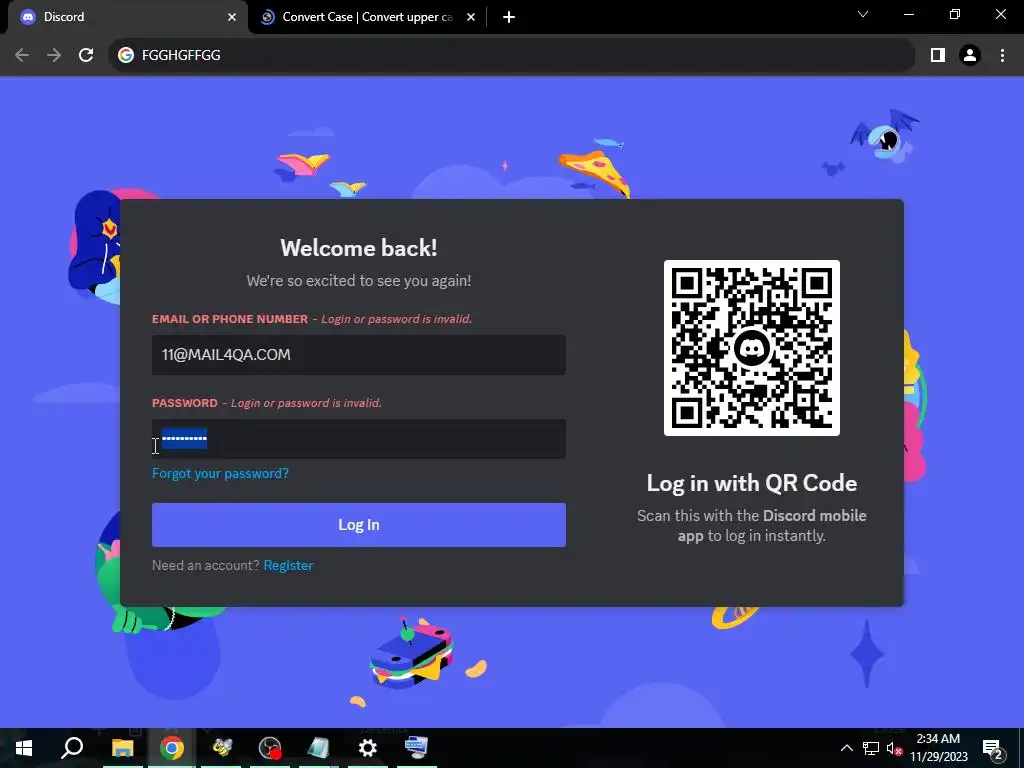Click the Welcome back! heading
Screen dimensions: 1024x768
tap(359, 248)
